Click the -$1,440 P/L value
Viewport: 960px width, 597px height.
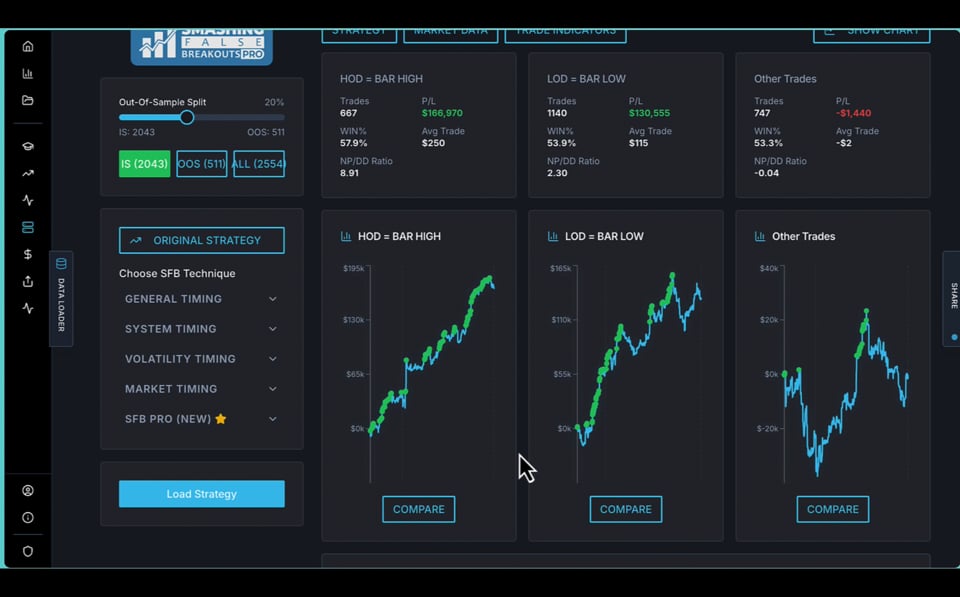[x=853, y=113]
